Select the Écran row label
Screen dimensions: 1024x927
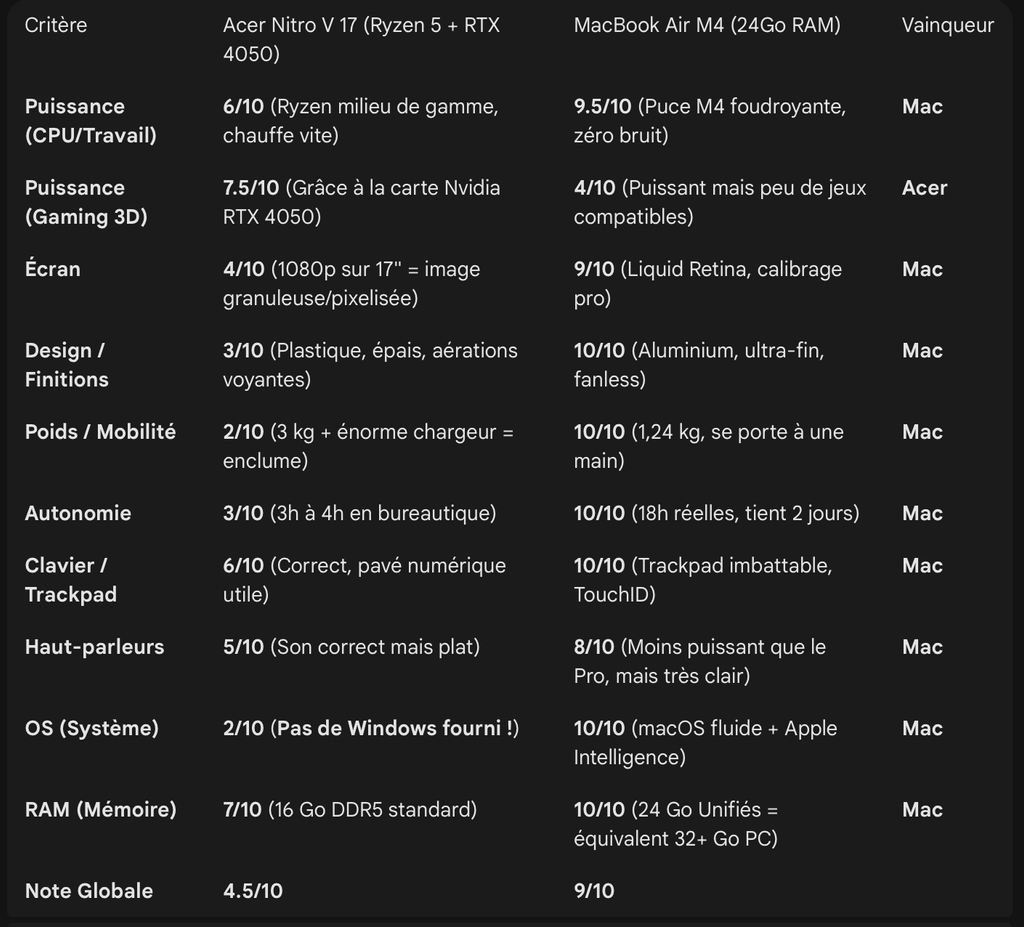[x=53, y=269]
